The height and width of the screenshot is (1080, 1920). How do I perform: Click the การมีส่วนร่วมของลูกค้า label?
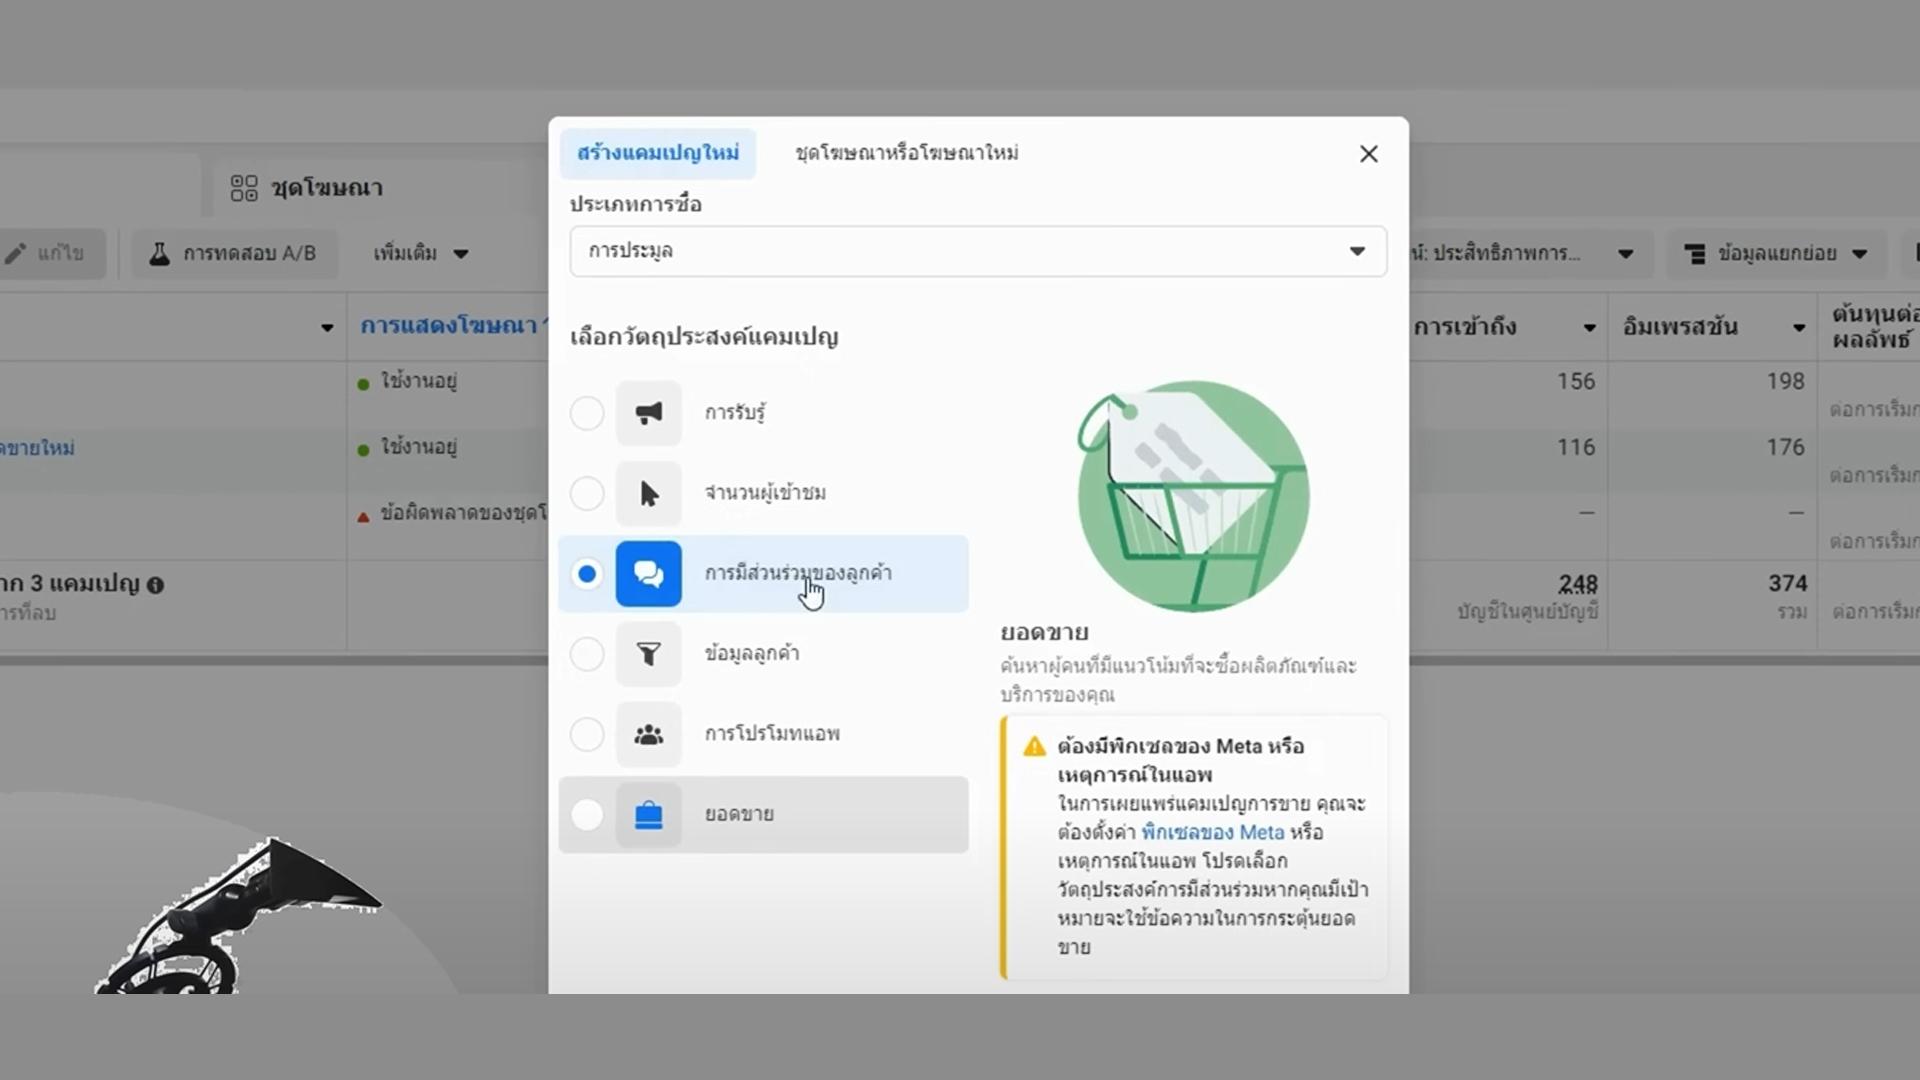pyautogui.click(x=798, y=573)
